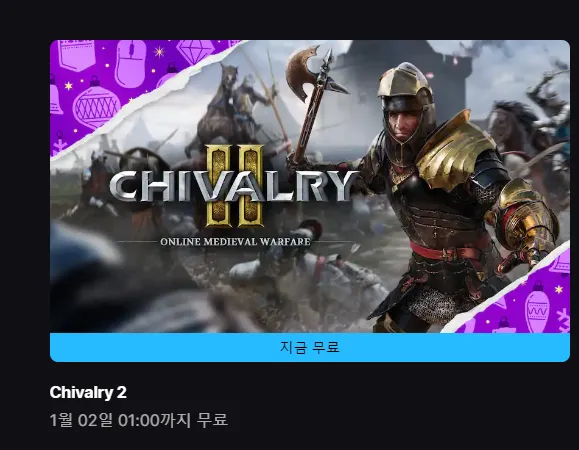579x450 pixels.
Task: Click the '1월 02일 01:00까지 무료' text
Action: [138, 420]
